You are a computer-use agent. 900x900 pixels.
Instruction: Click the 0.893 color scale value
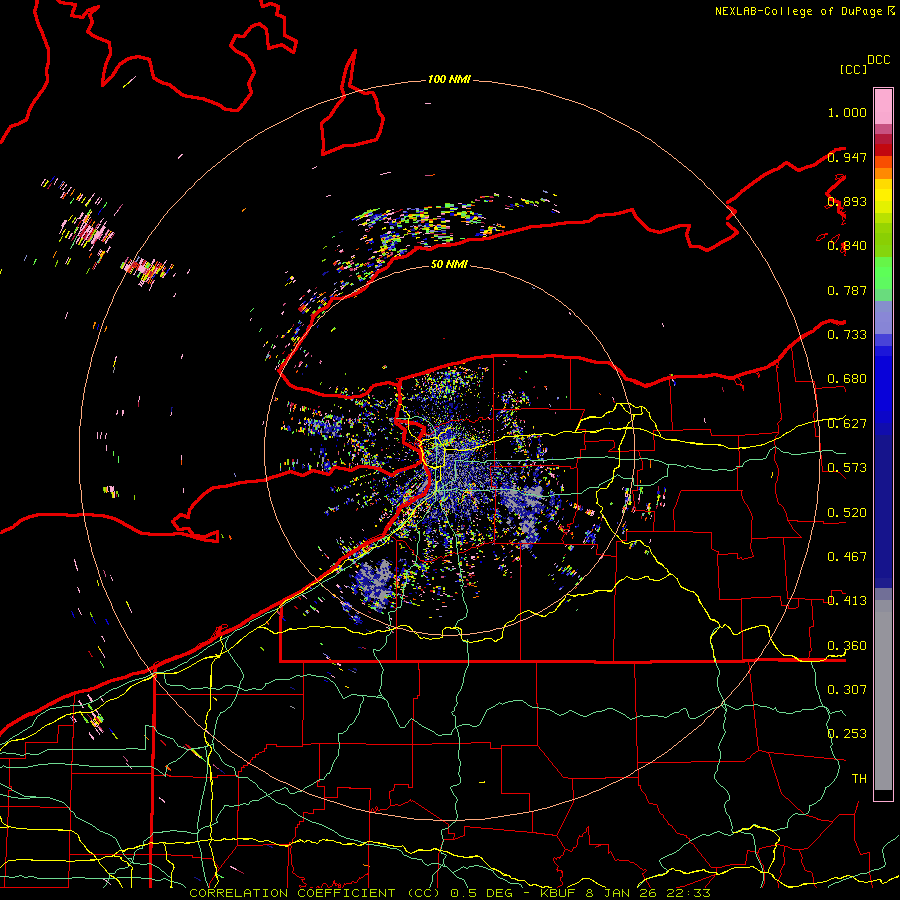(847, 202)
